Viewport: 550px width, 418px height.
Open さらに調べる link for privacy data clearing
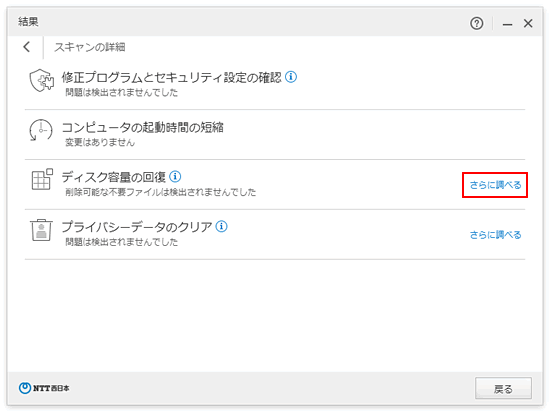click(495, 235)
